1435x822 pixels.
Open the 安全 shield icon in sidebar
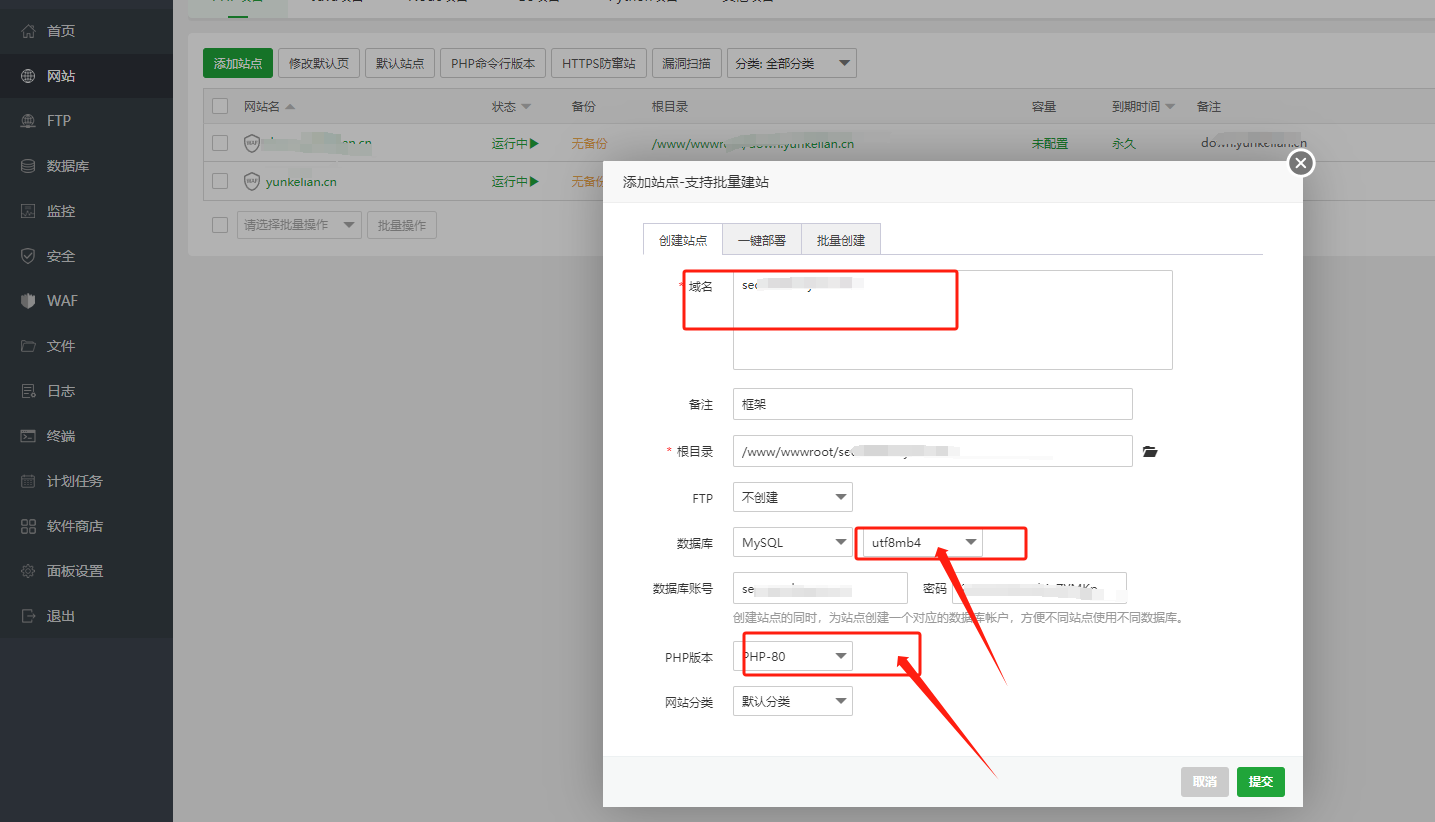click(x=28, y=256)
